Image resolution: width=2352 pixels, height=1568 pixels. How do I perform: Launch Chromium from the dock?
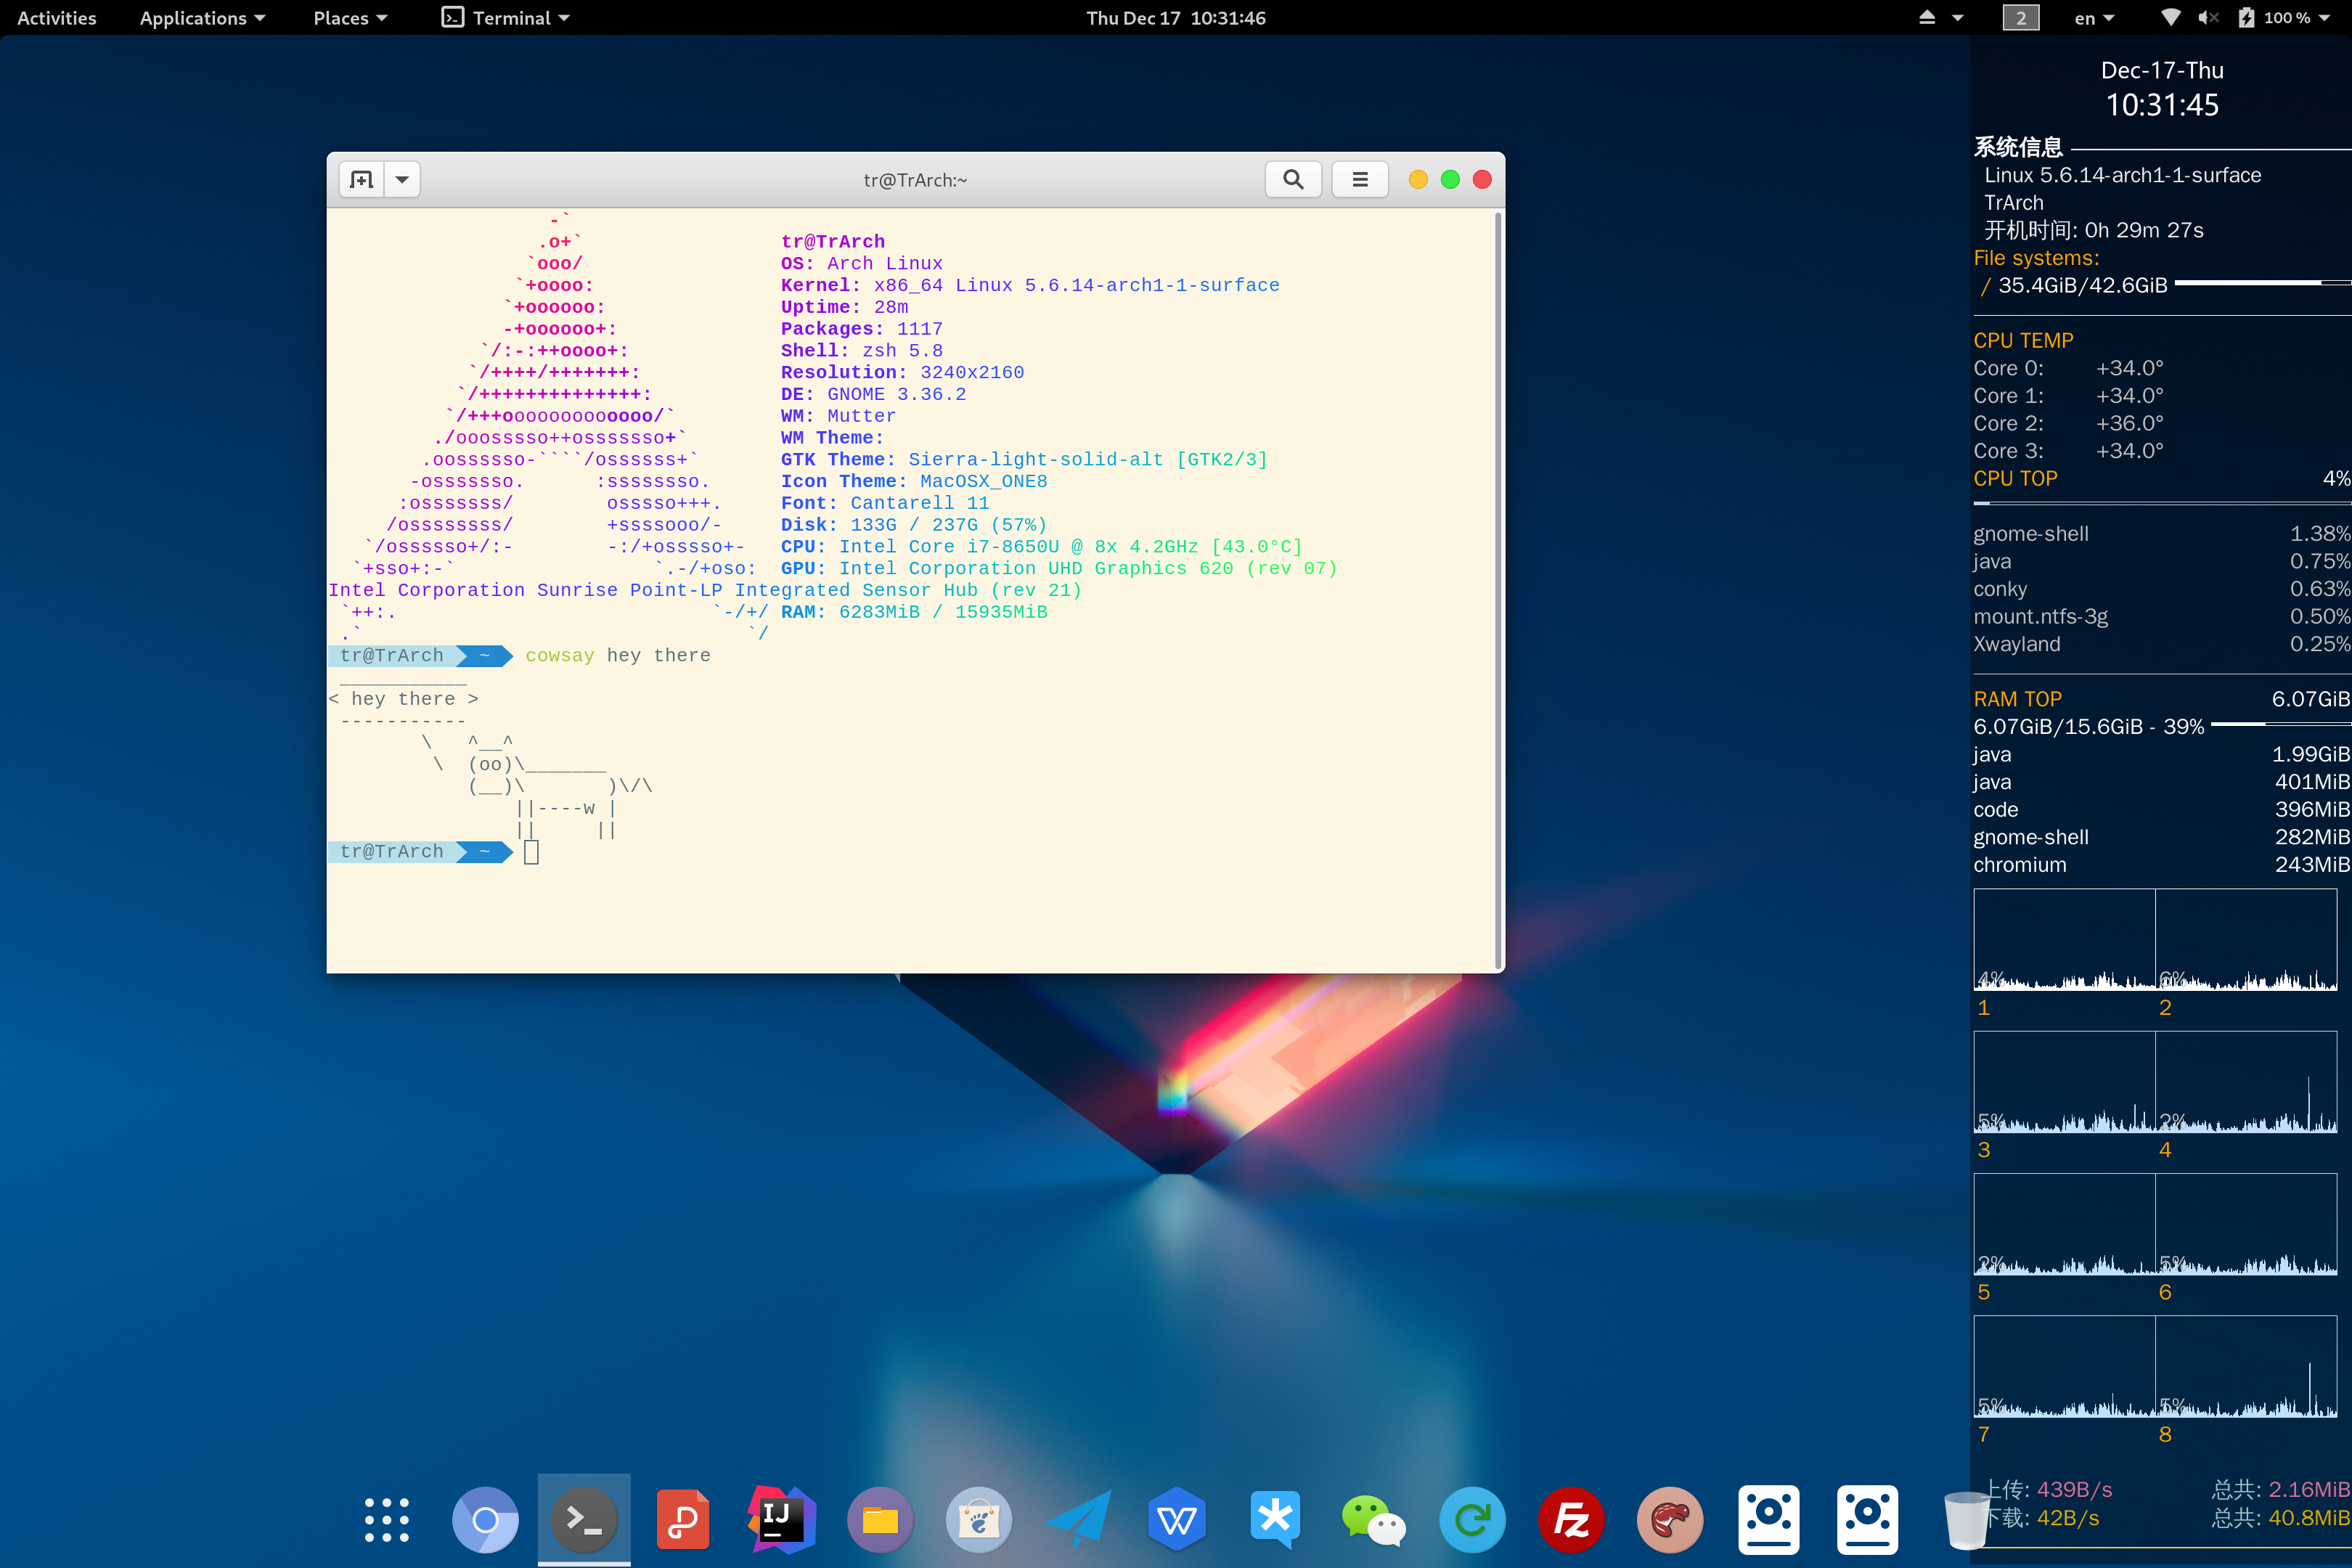(485, 1520)
